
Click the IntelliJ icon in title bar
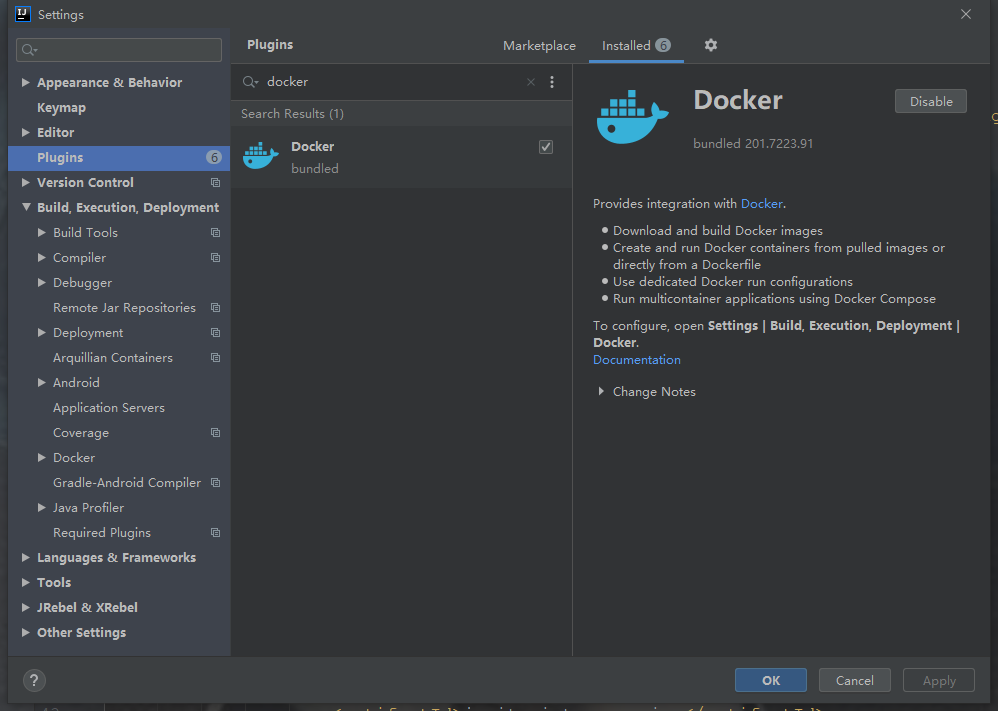23,14
